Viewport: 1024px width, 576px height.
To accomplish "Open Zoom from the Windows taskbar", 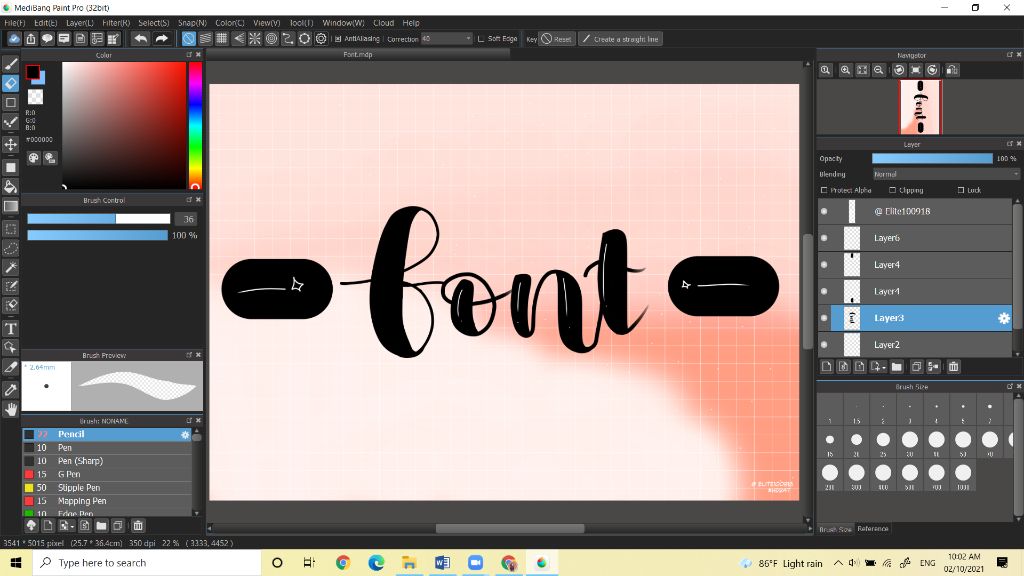I will click(x=475, y=563).
